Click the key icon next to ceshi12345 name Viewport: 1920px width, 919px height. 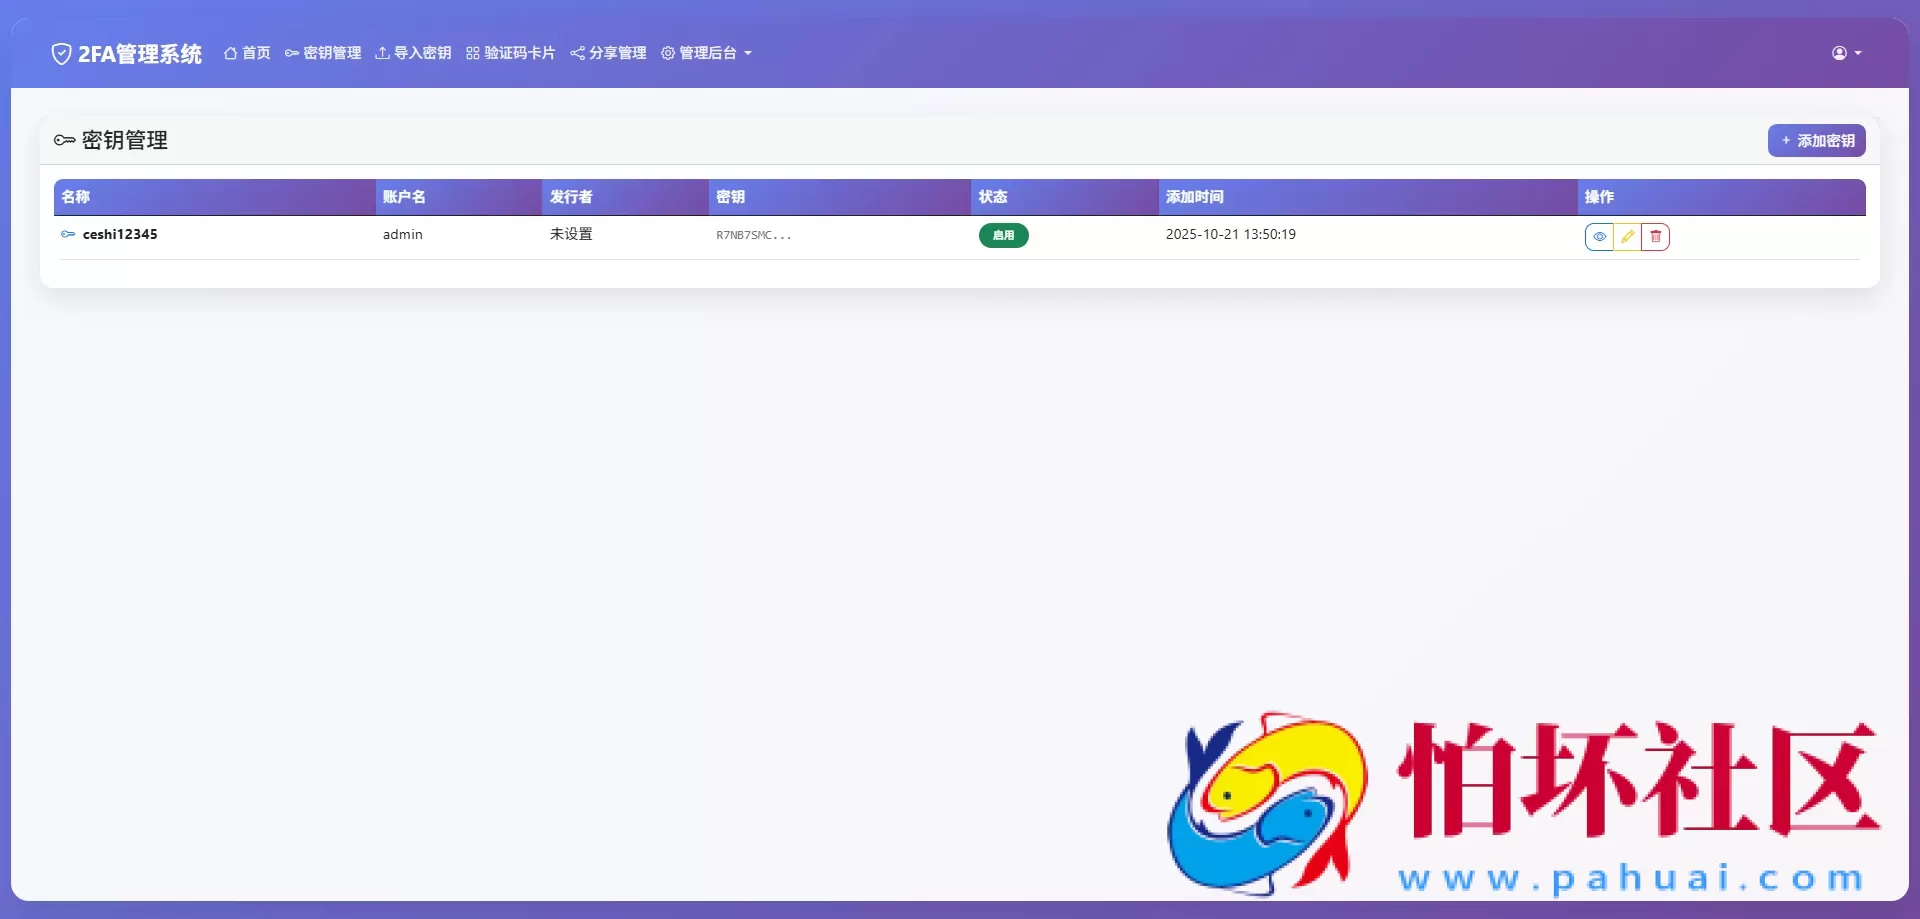pyautogui.click(x=67, y=234)
